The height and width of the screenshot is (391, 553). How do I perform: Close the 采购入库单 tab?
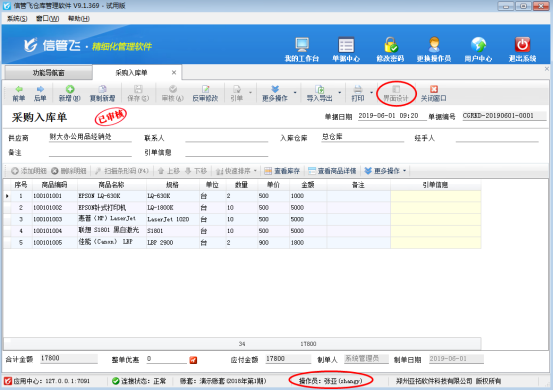click(x=174, y=73)
